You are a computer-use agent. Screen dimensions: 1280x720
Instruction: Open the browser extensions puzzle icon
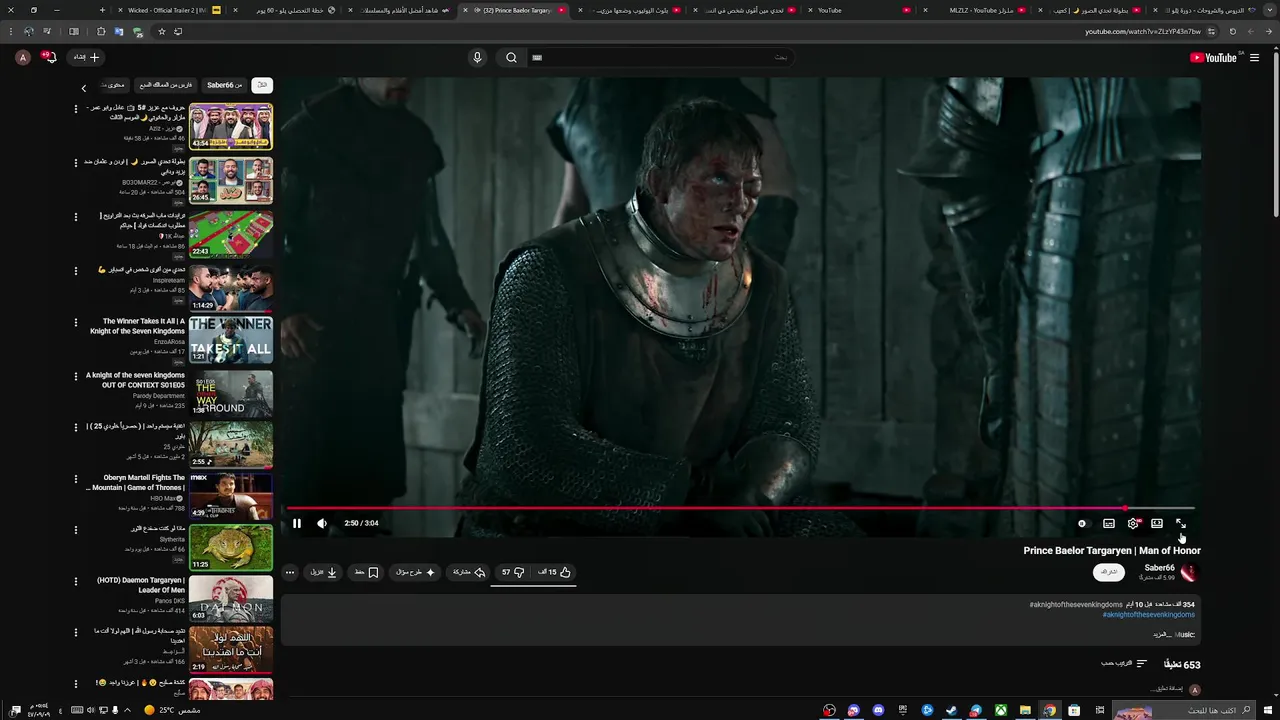(101, 31)
